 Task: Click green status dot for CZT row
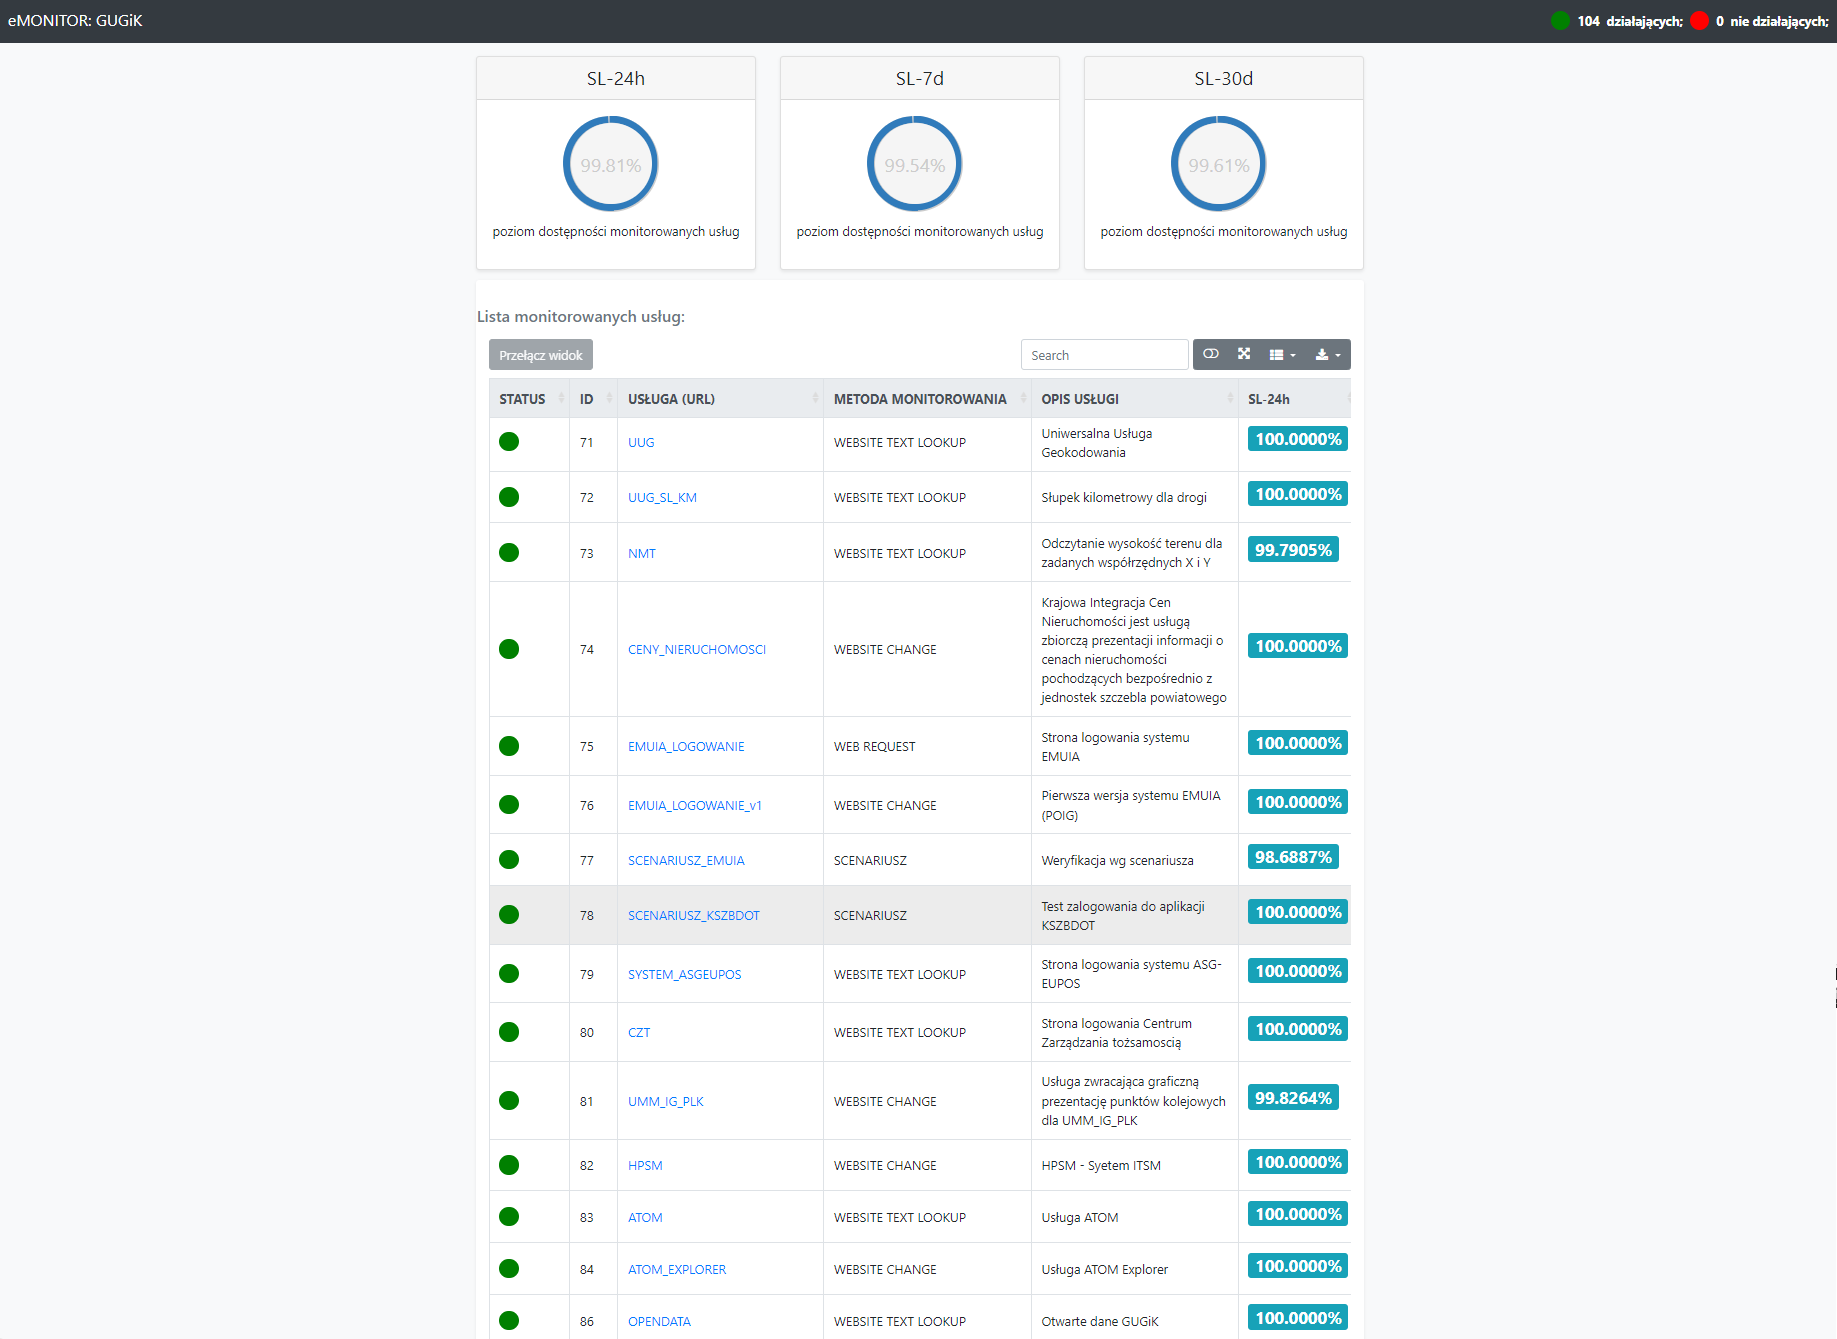(x=509, y=1032)
